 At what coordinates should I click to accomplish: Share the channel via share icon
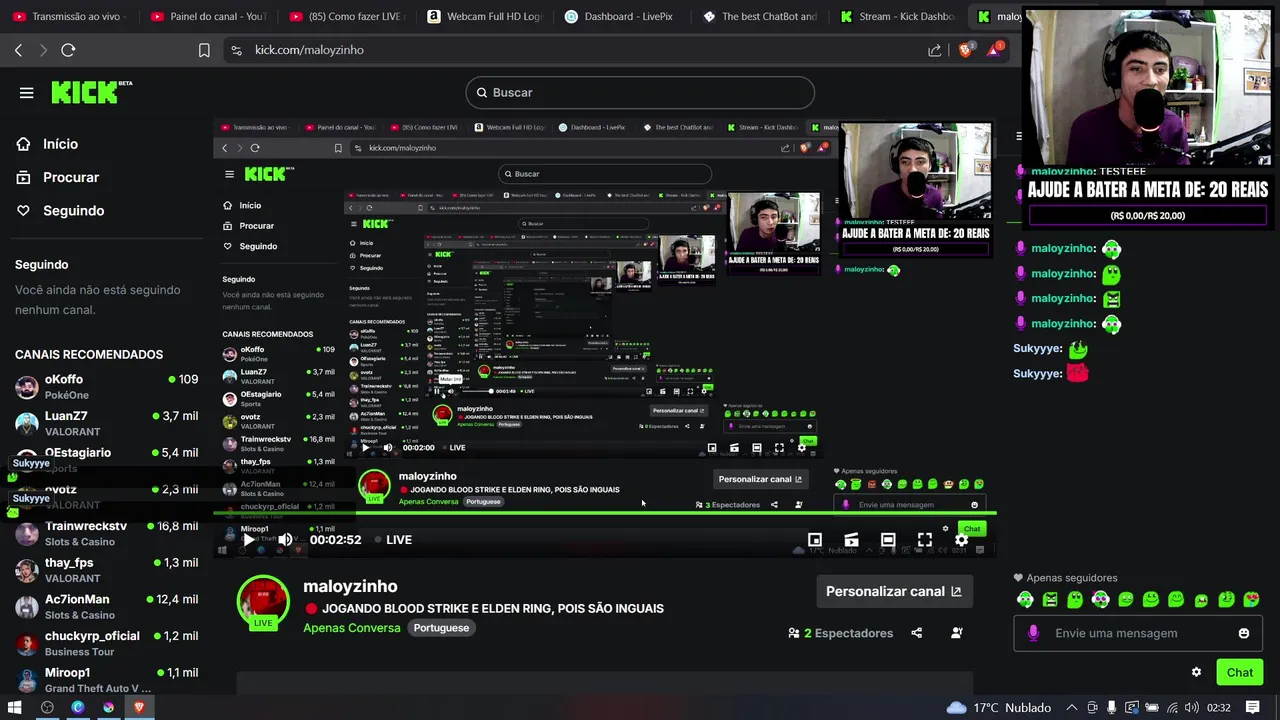917,633
